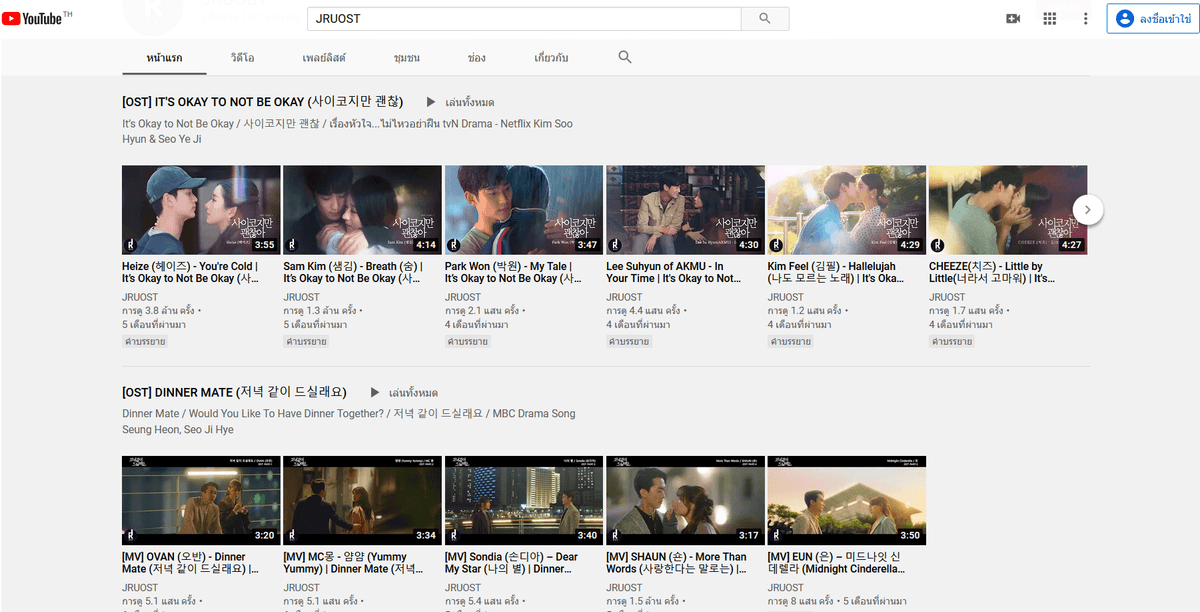Viewport: 1200px width, 612px height.
Task: Open the three-dot settings menu
Action: (1086, 19)
